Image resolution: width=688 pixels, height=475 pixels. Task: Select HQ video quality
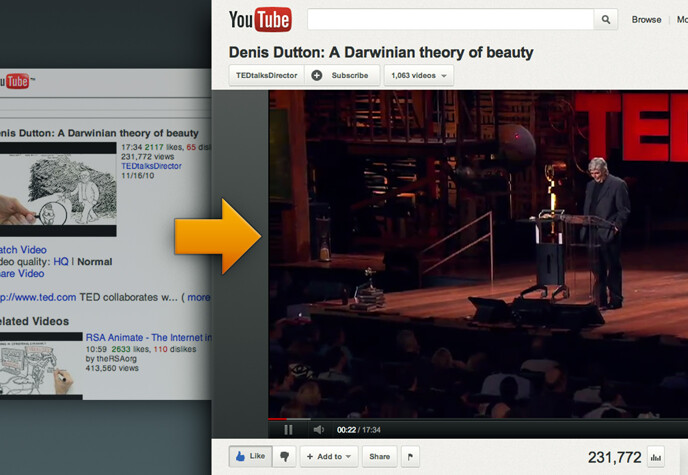[x=61, y=262]
